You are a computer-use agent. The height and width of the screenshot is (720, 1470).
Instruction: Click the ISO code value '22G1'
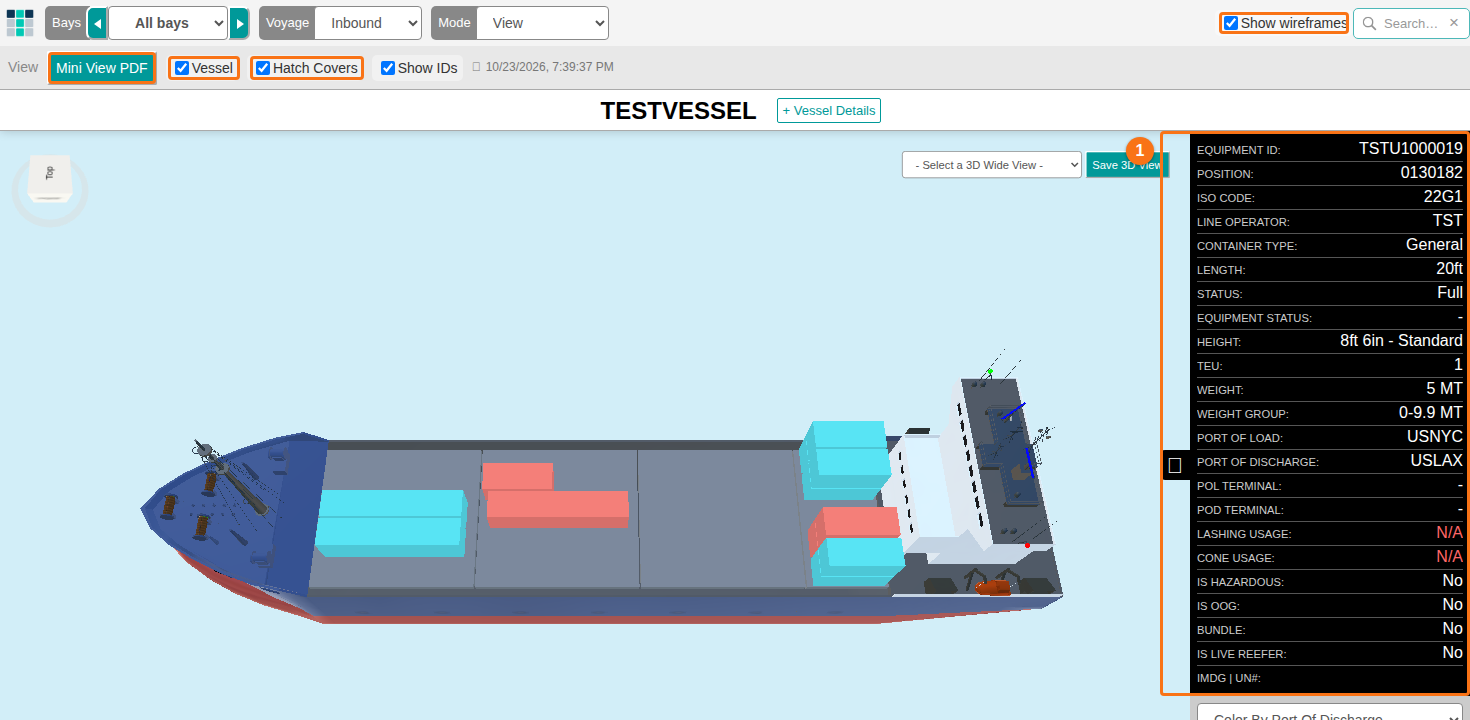coord(1443,197)
